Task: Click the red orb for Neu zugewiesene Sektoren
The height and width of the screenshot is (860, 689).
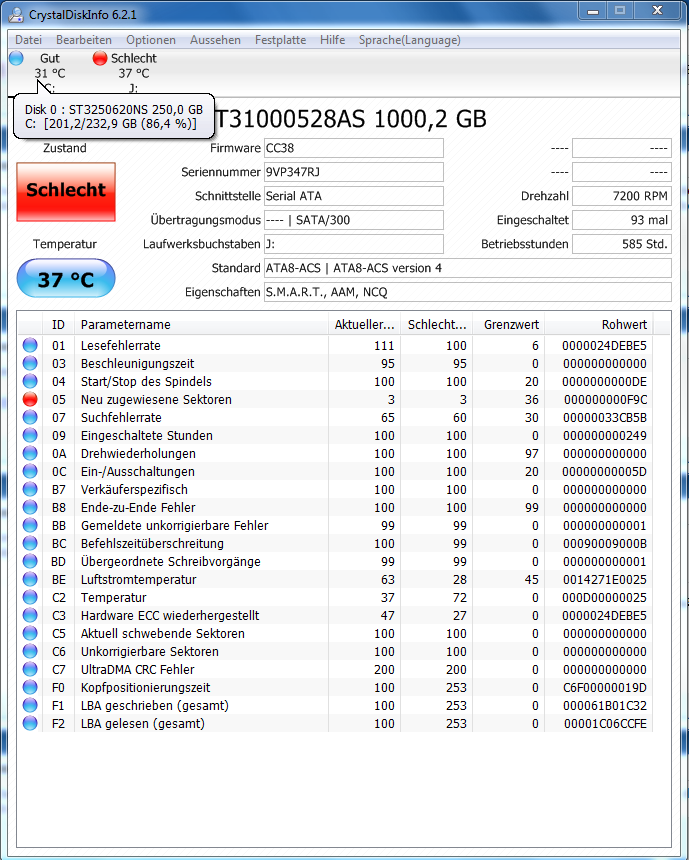Action: [30, 399]
